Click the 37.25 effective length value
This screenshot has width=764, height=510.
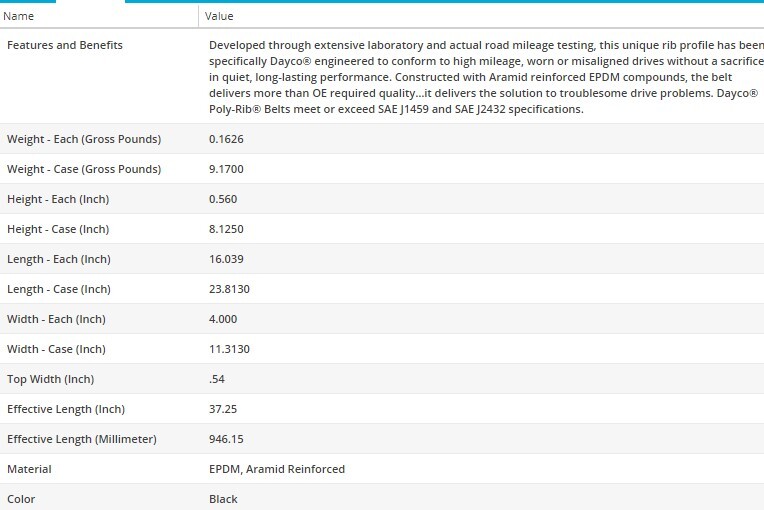(x=223, y=409)
